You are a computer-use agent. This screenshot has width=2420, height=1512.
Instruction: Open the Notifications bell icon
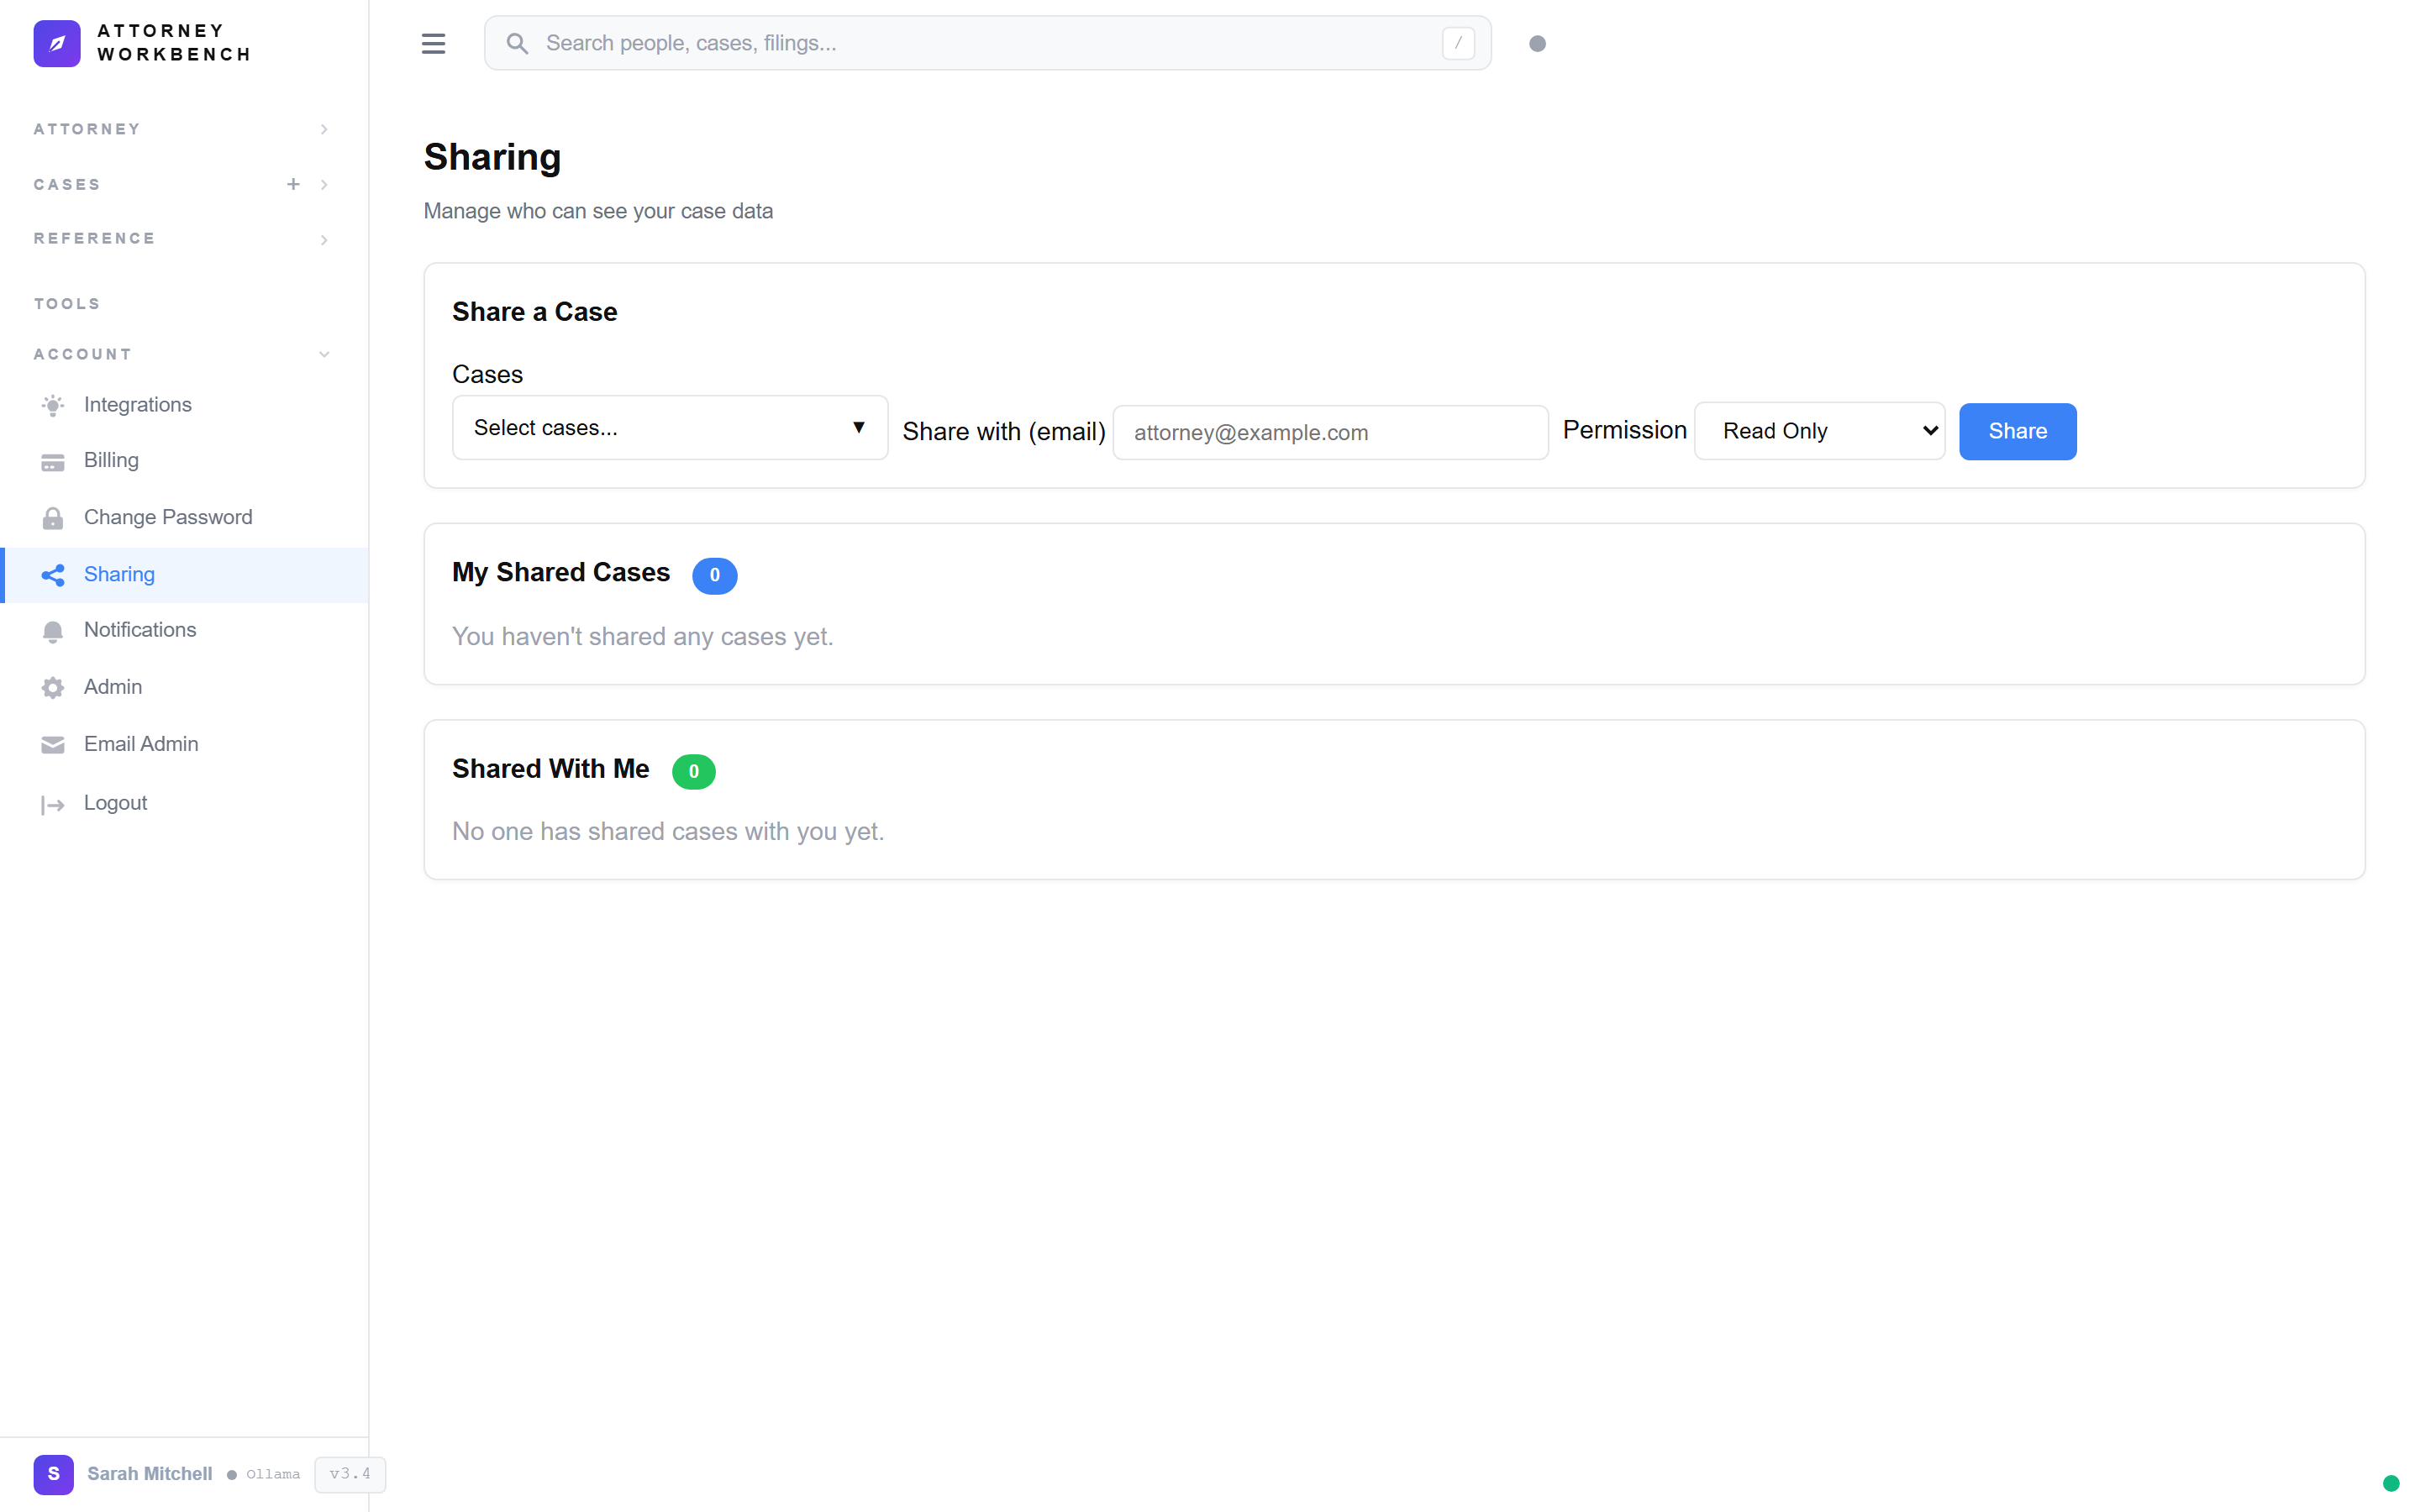click(x=53, y=631)
